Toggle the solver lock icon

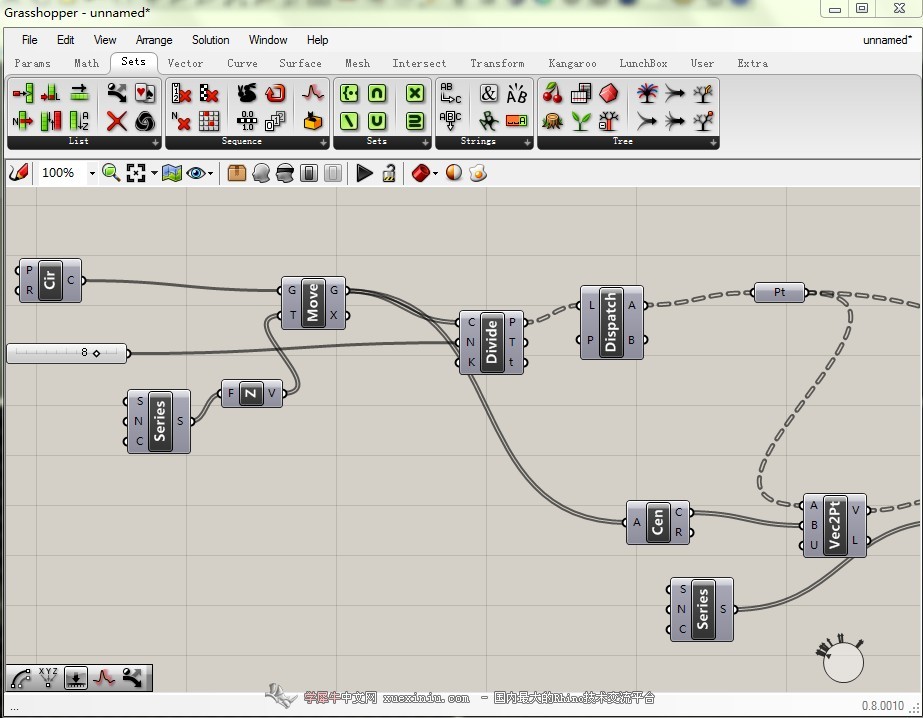click(x=389, y=173)
